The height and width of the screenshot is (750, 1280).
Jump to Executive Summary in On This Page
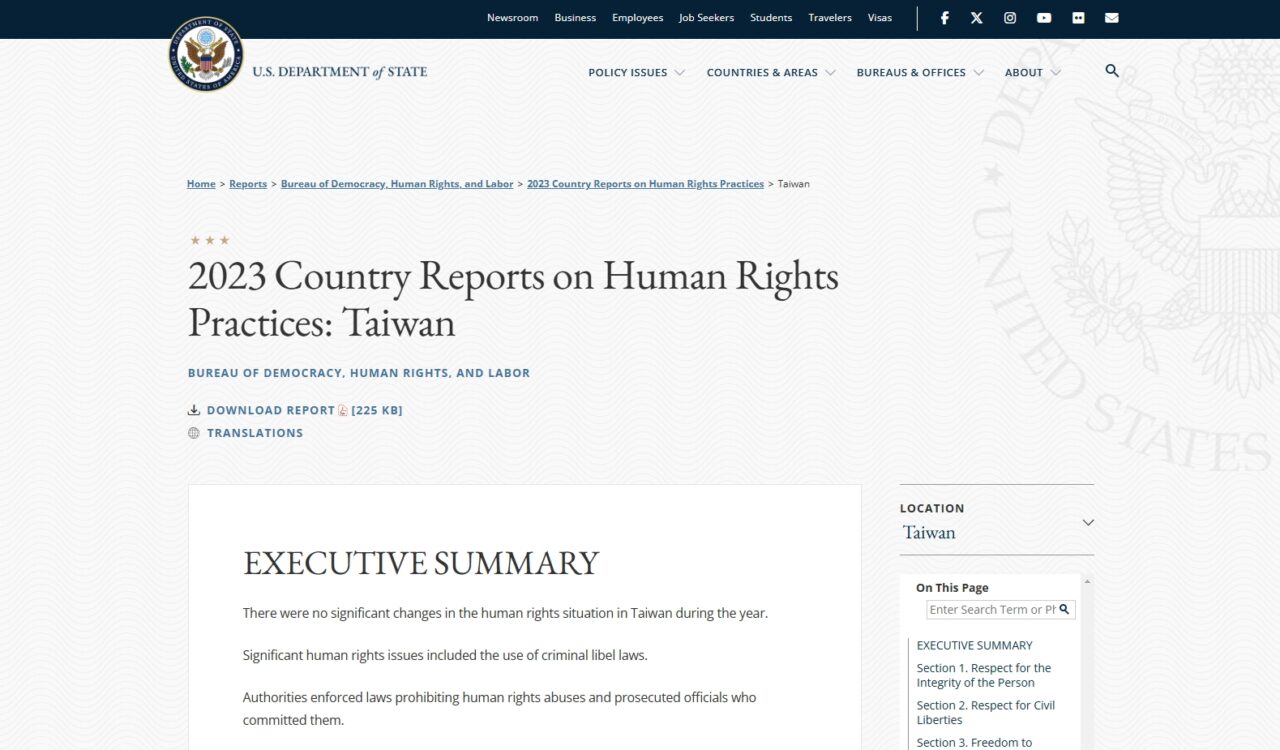[x=975, y=645]
